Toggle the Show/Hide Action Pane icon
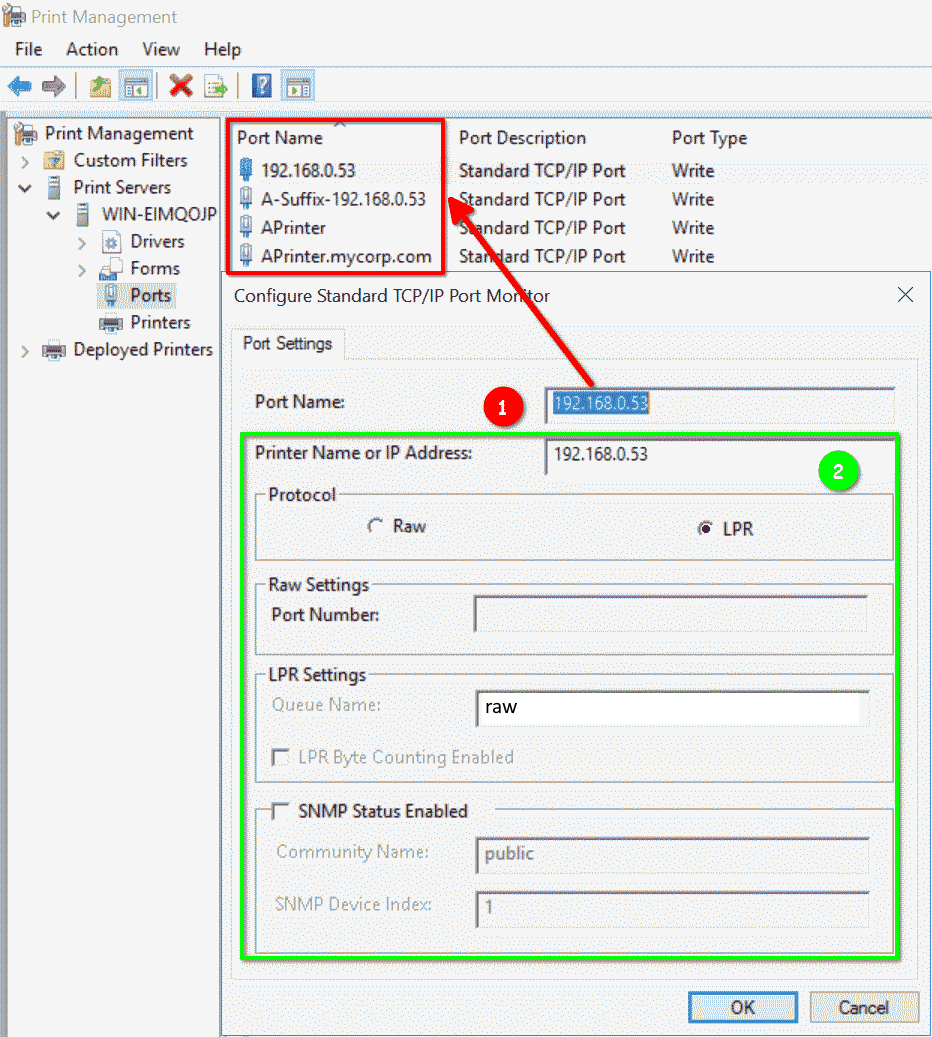 (x=298, y=86)
